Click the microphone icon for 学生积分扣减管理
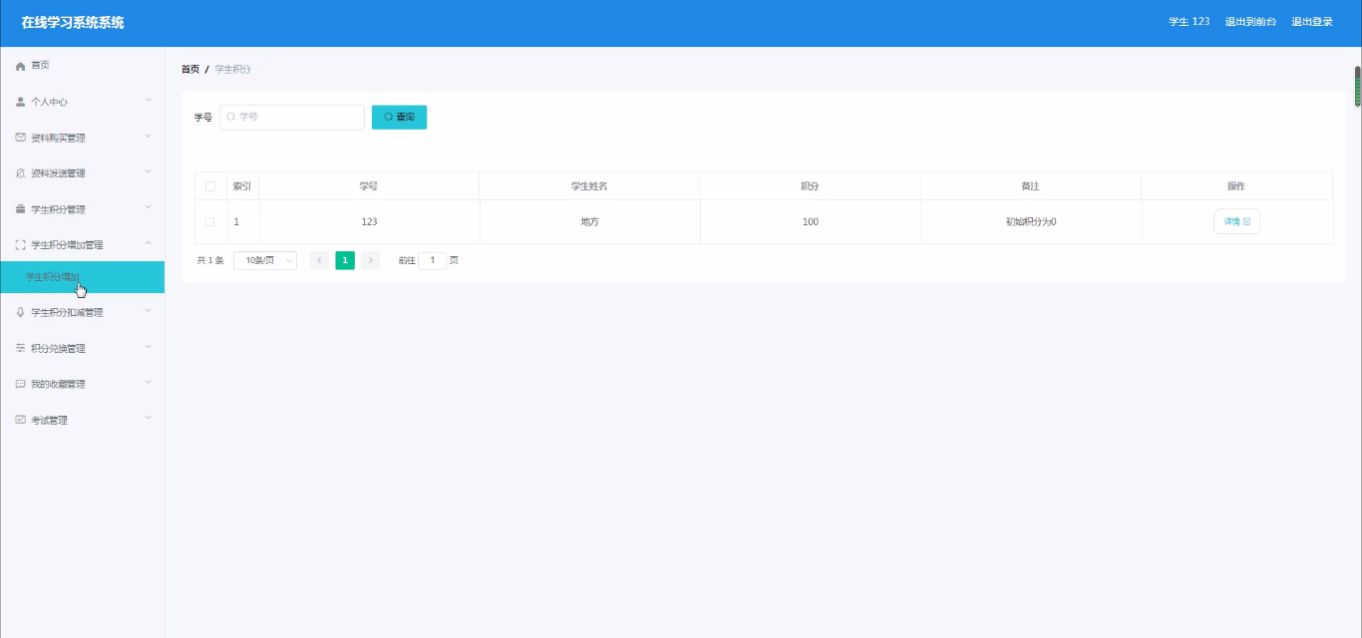This screenshot has height=638, width=1362. tap(20, 312)
